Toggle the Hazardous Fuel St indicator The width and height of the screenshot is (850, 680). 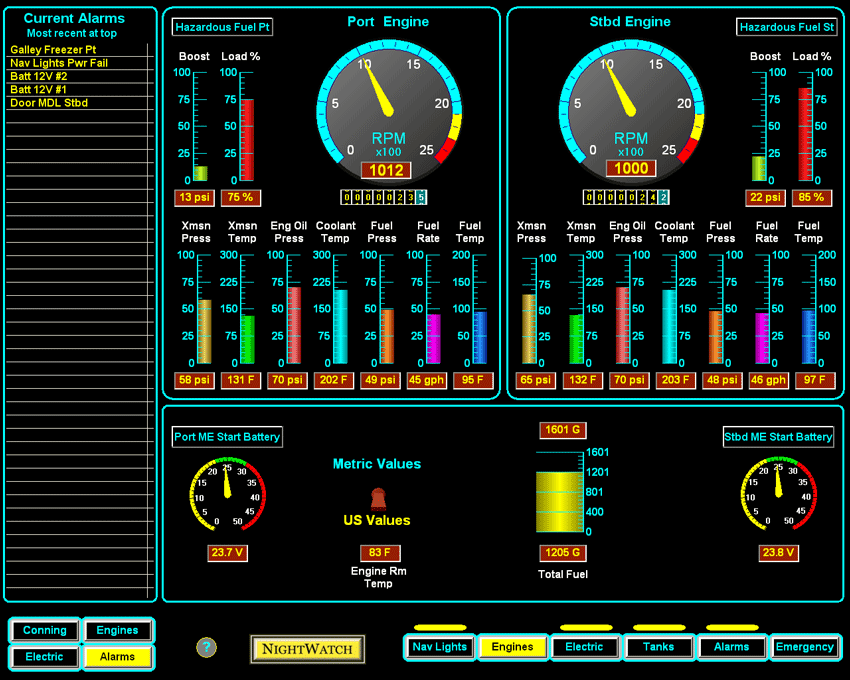(786, 27)
